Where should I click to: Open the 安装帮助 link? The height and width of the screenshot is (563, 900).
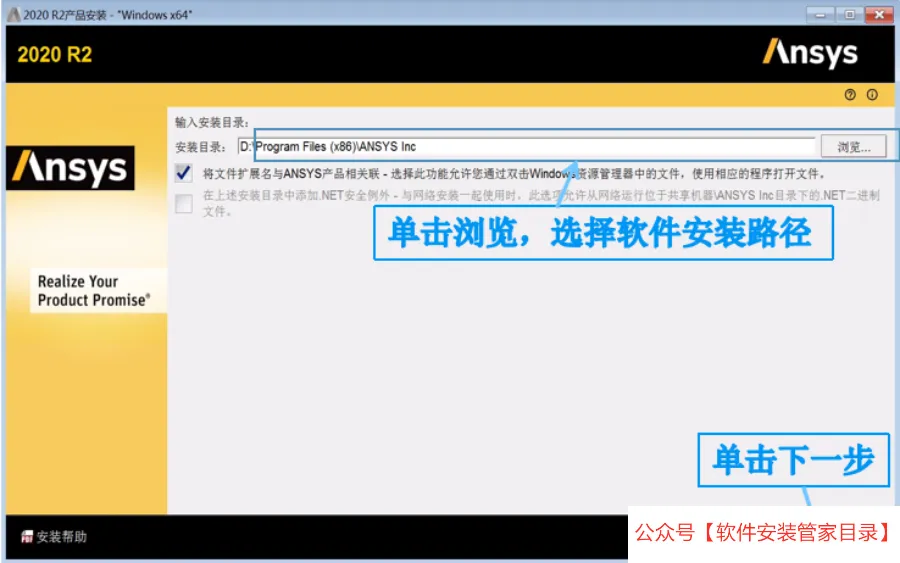[61, 537]
